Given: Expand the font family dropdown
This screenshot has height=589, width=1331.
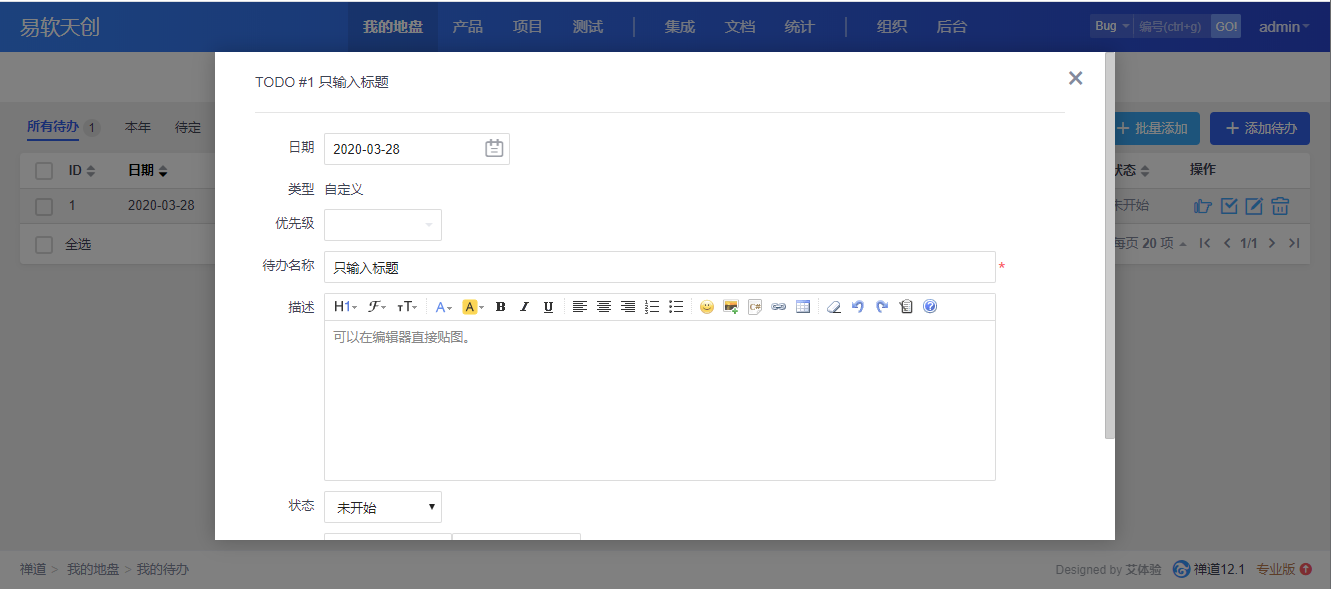Looking at the screenshot, I should (377, 307).
